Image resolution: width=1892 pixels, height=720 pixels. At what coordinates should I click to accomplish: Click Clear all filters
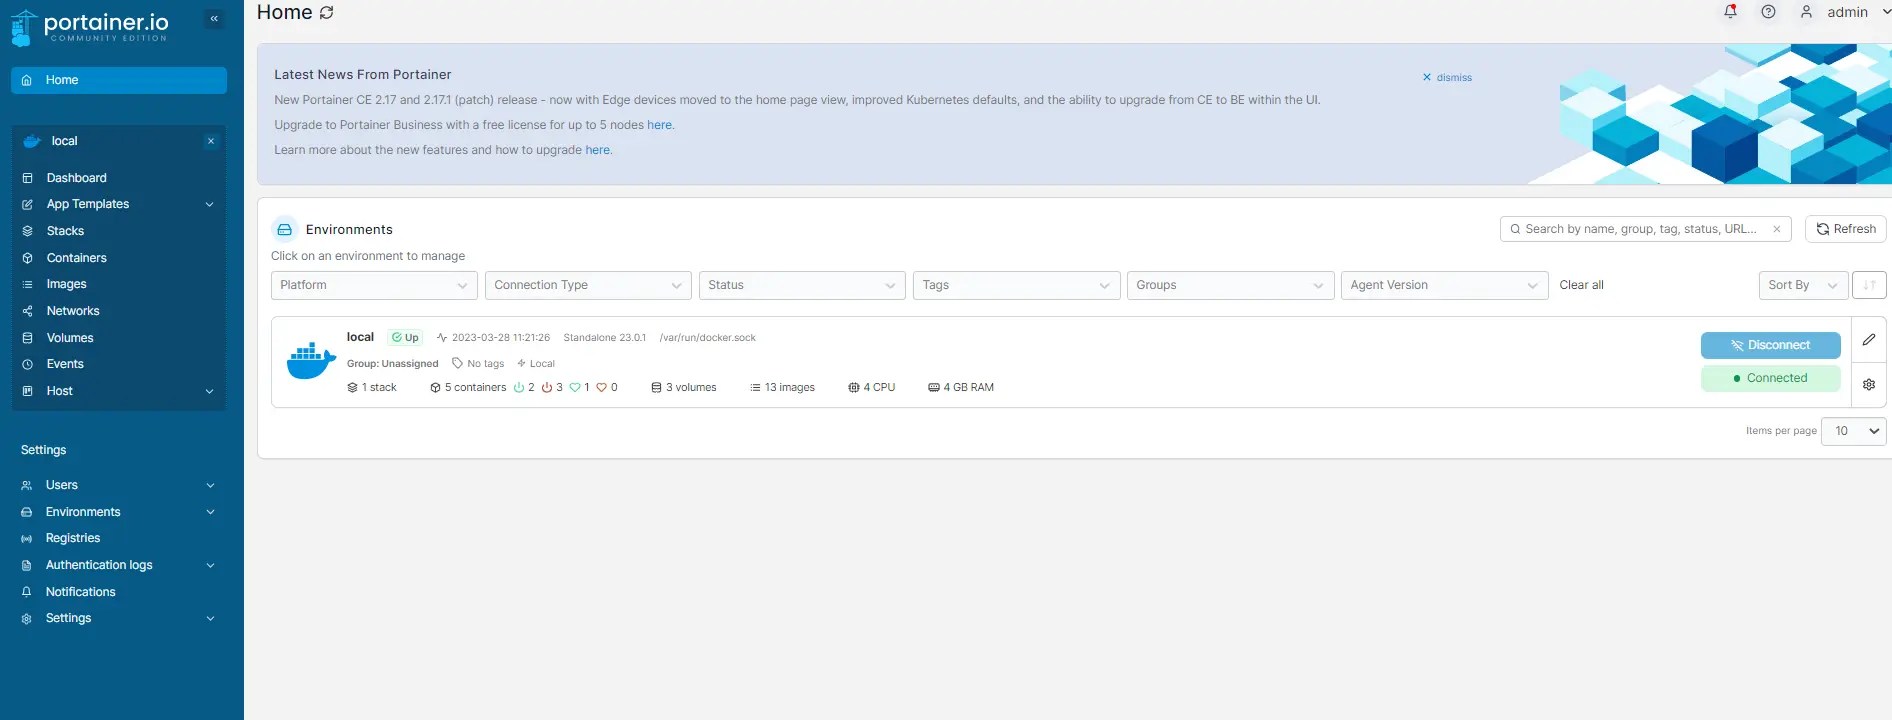click(x=1581, y=285)
